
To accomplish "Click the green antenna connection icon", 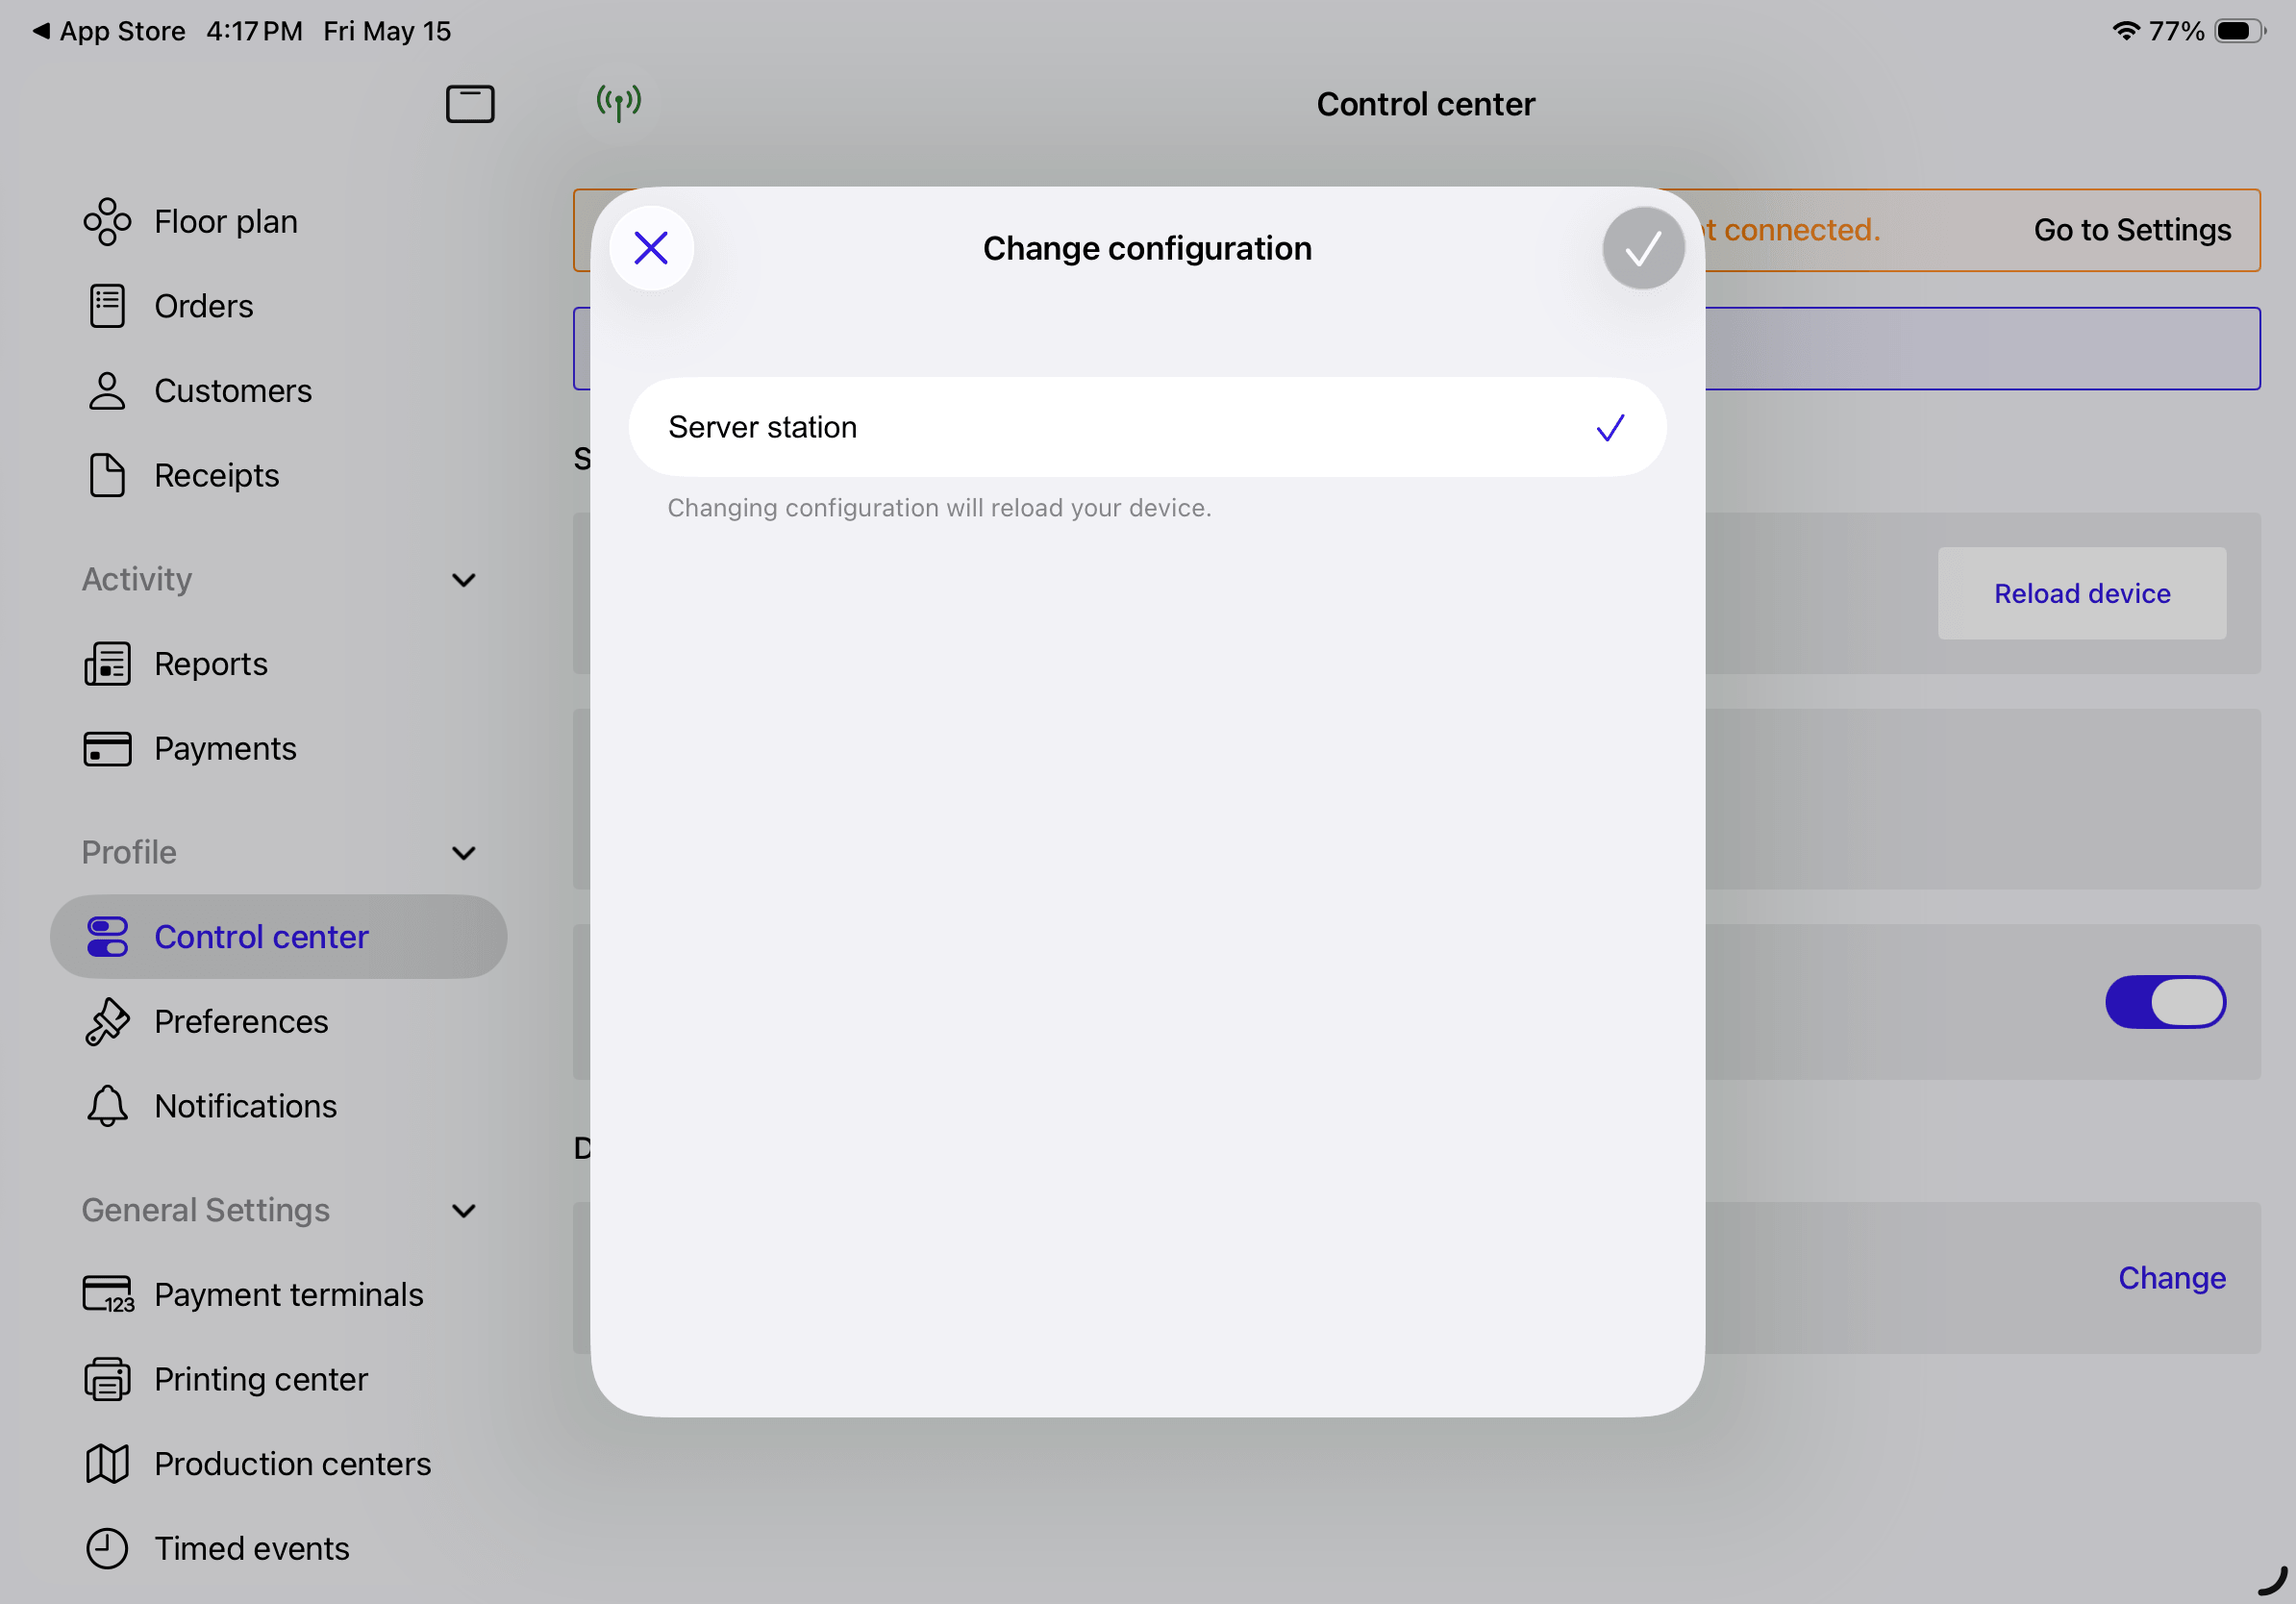I will point(619,102).
